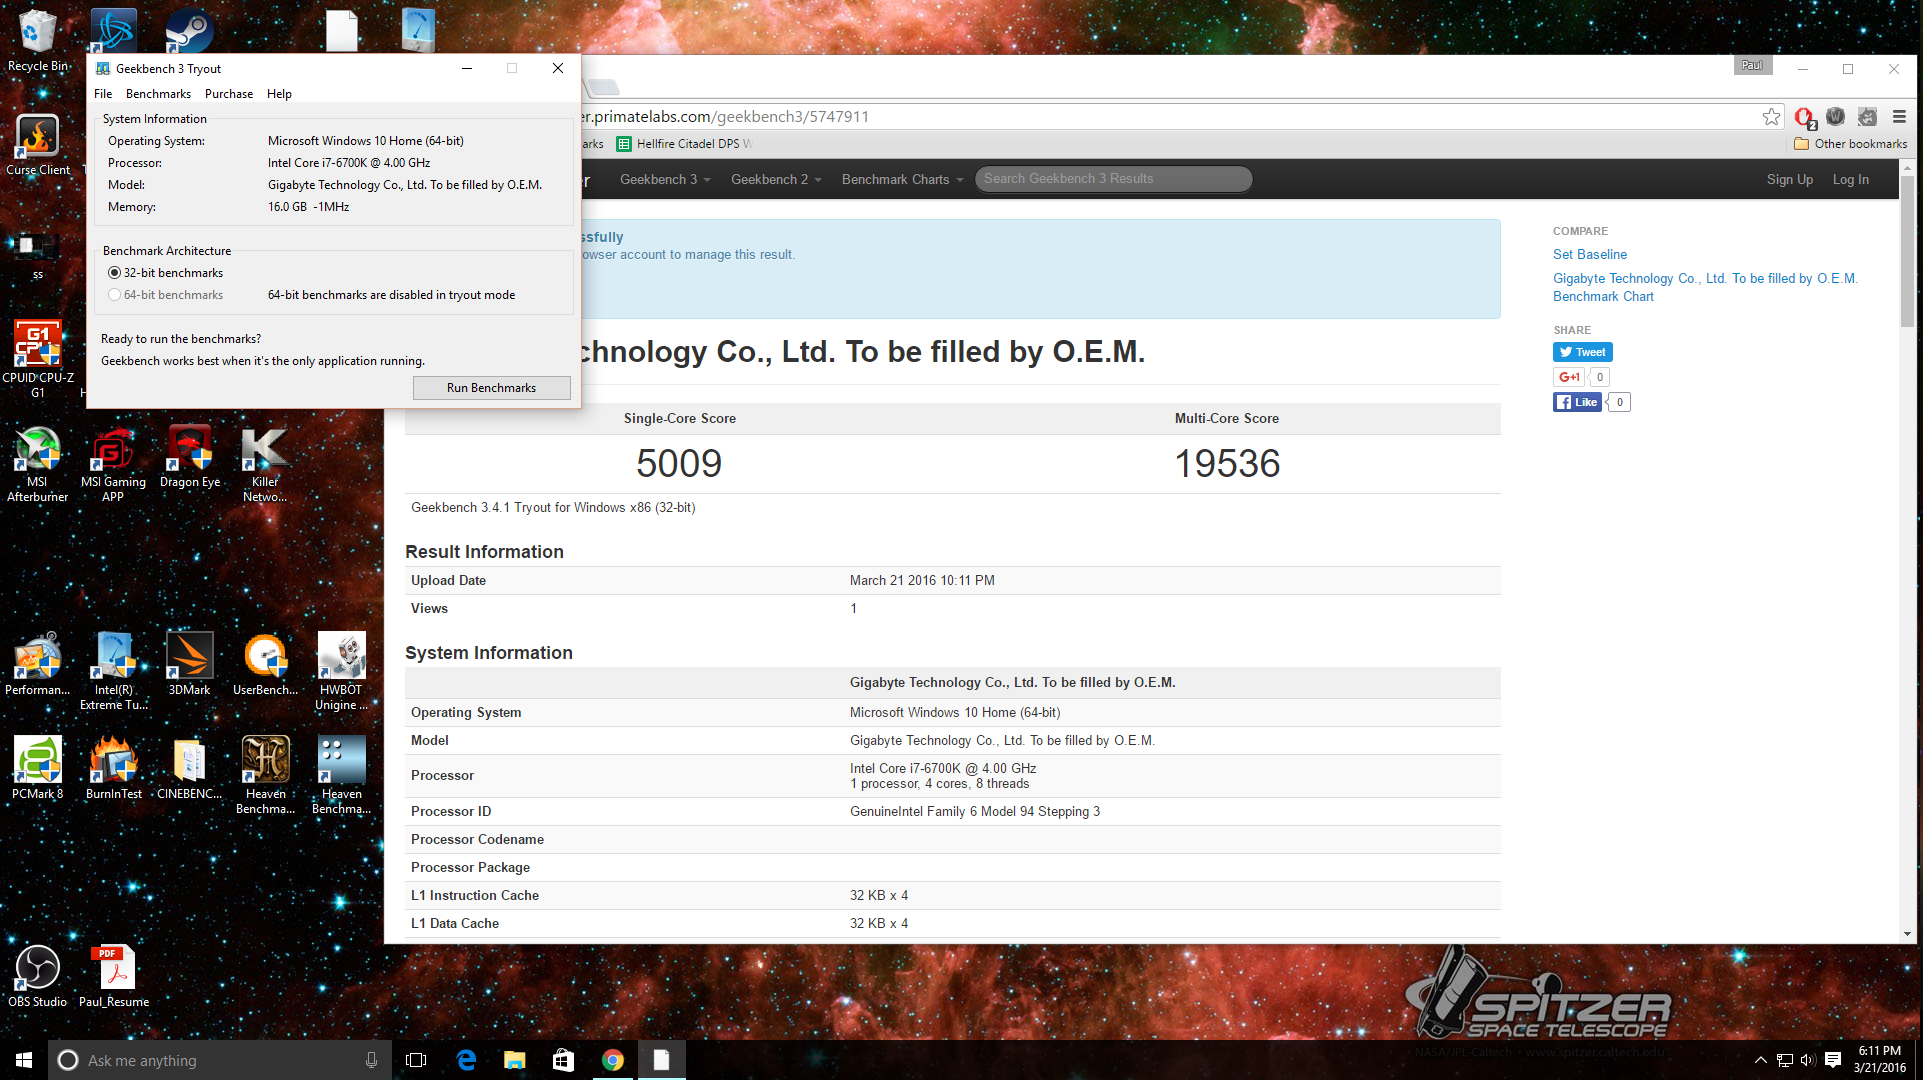Open Other bookmarks folder

tap(1851, 144)
